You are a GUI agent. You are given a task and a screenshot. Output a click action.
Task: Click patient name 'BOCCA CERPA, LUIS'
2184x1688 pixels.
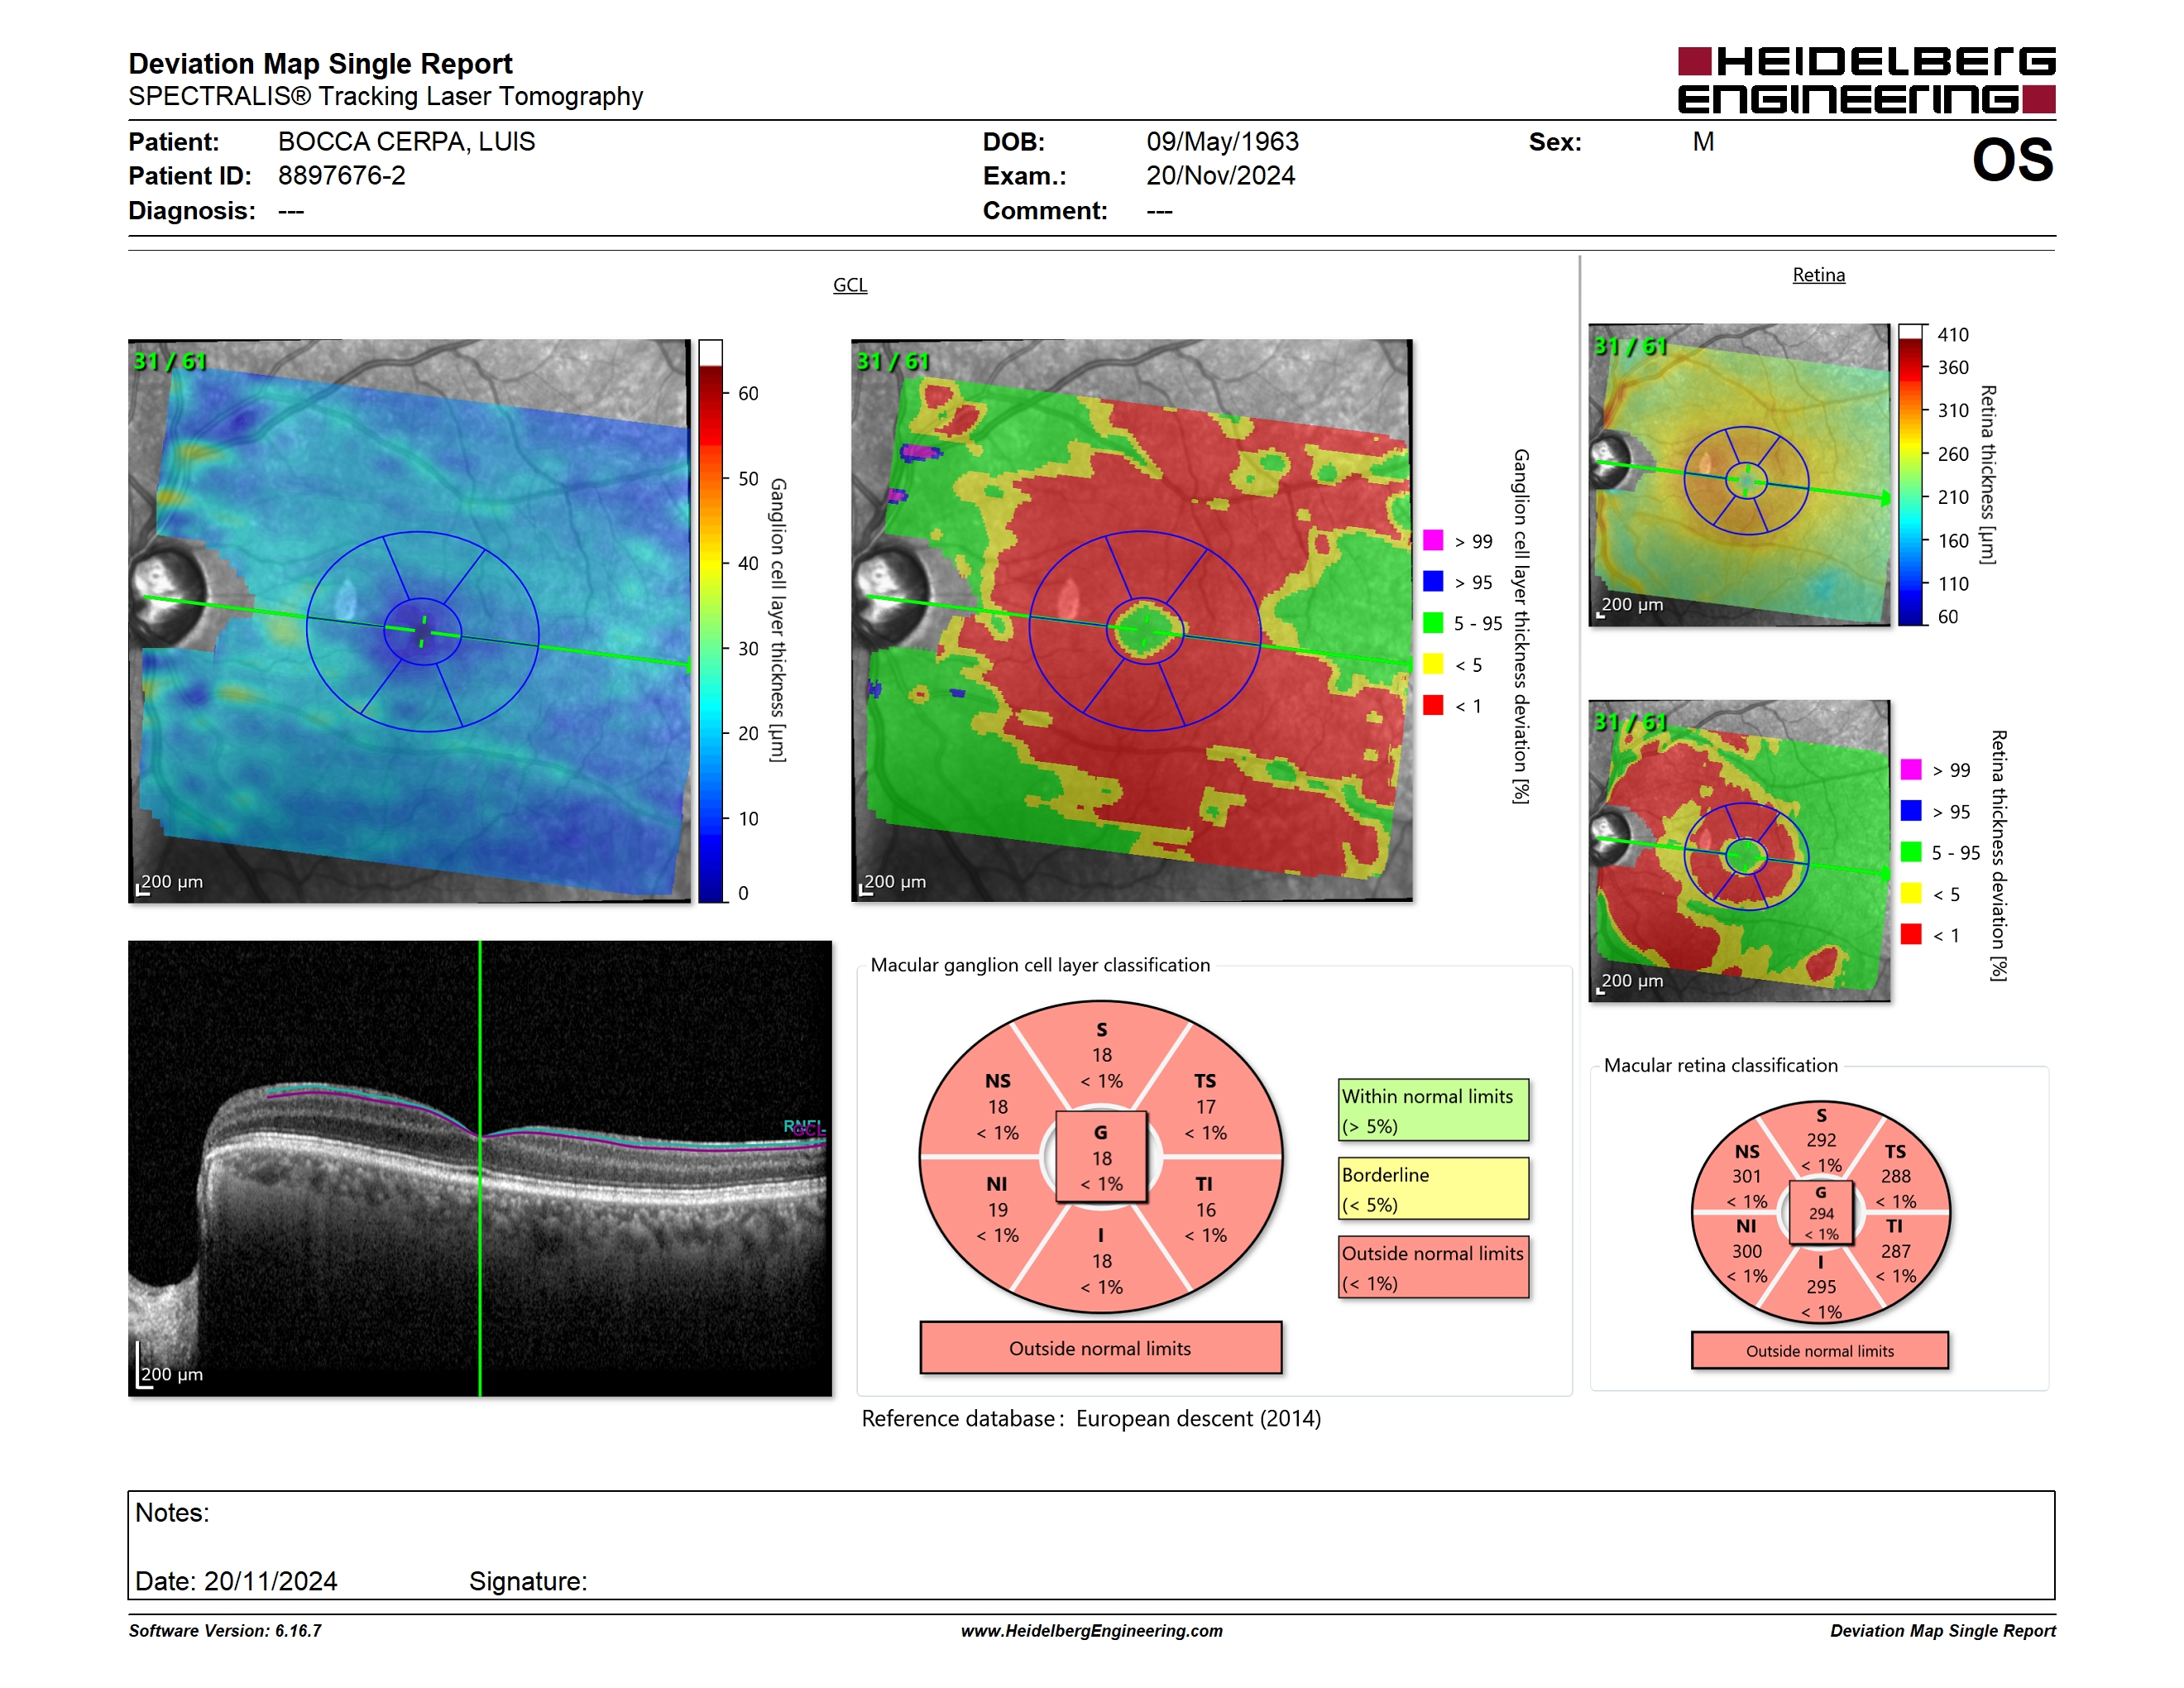(x=406, y=142)
